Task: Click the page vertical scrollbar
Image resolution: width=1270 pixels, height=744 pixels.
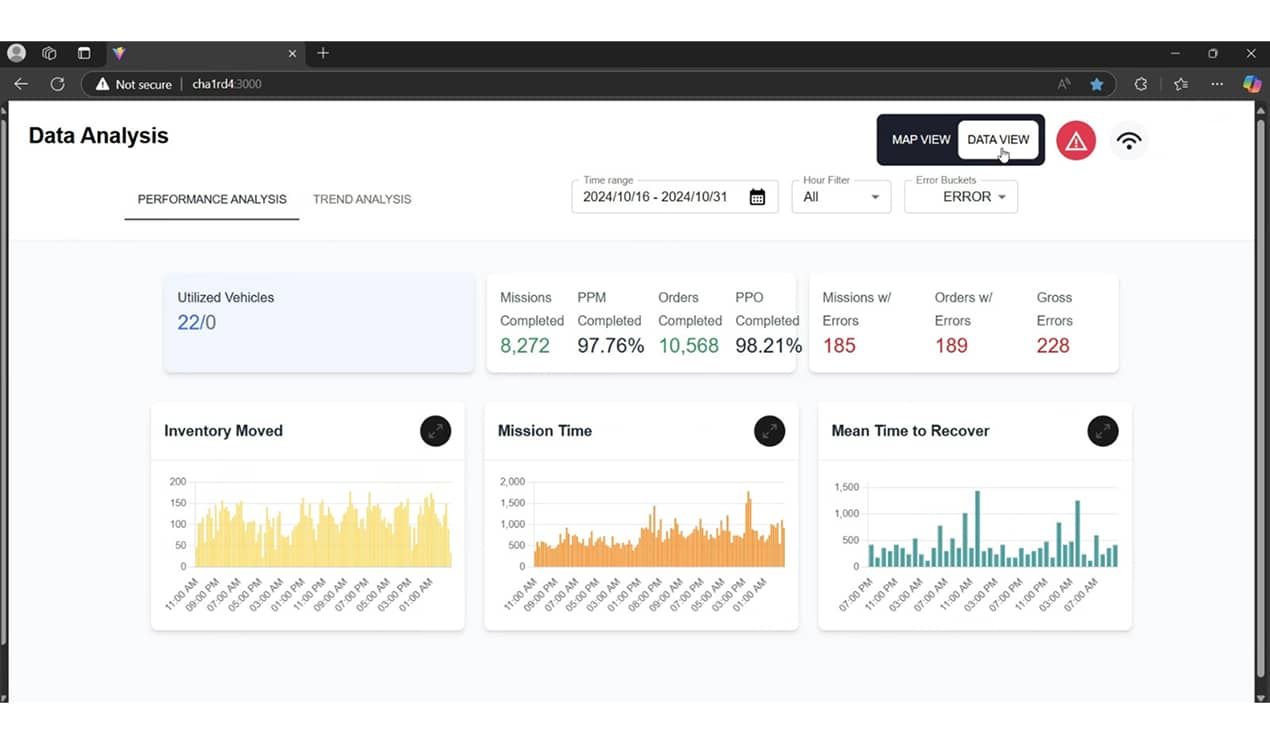Action: [1262, 400]
